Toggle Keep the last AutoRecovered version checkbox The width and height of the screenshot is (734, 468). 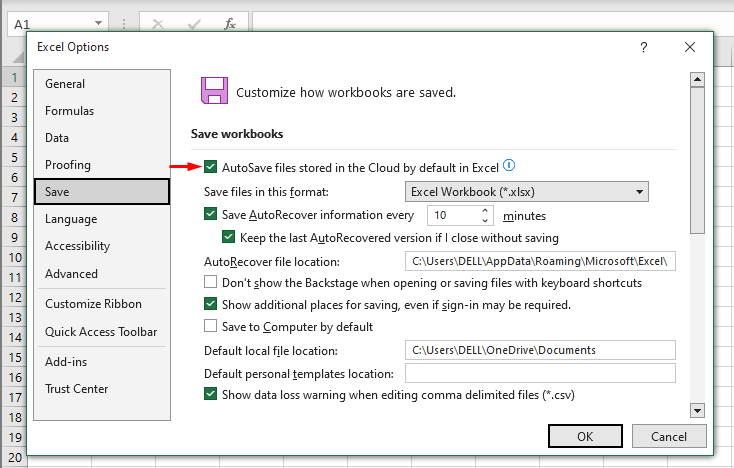point(228,237)
